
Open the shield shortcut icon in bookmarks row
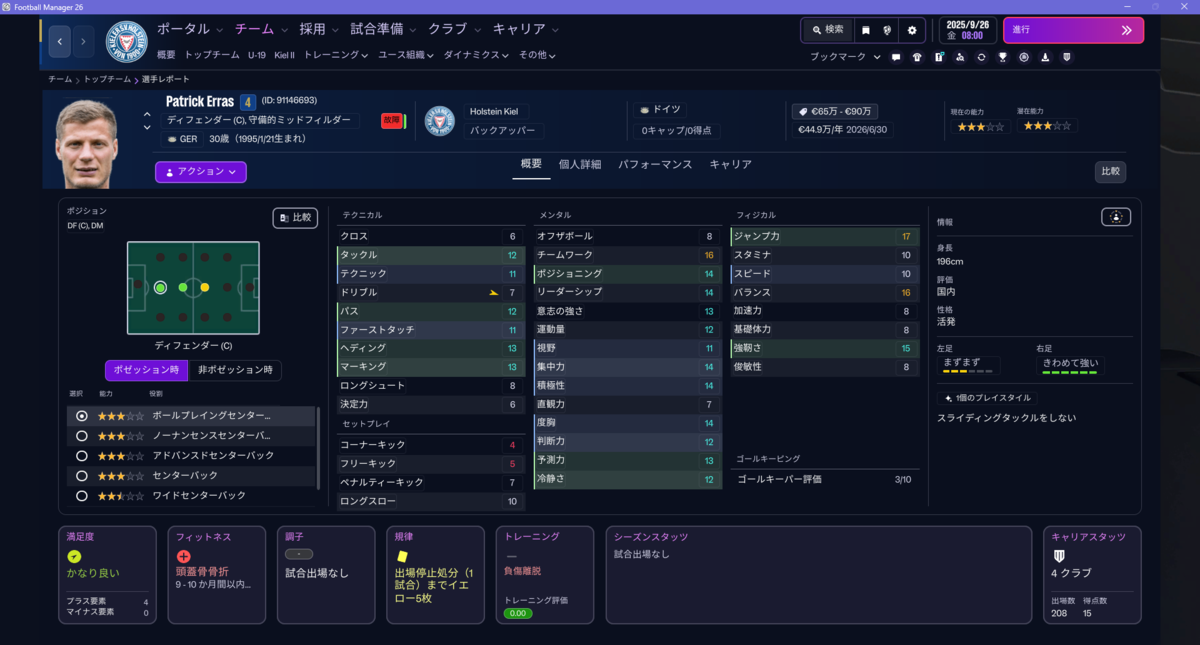click(x=1066, y=57)
